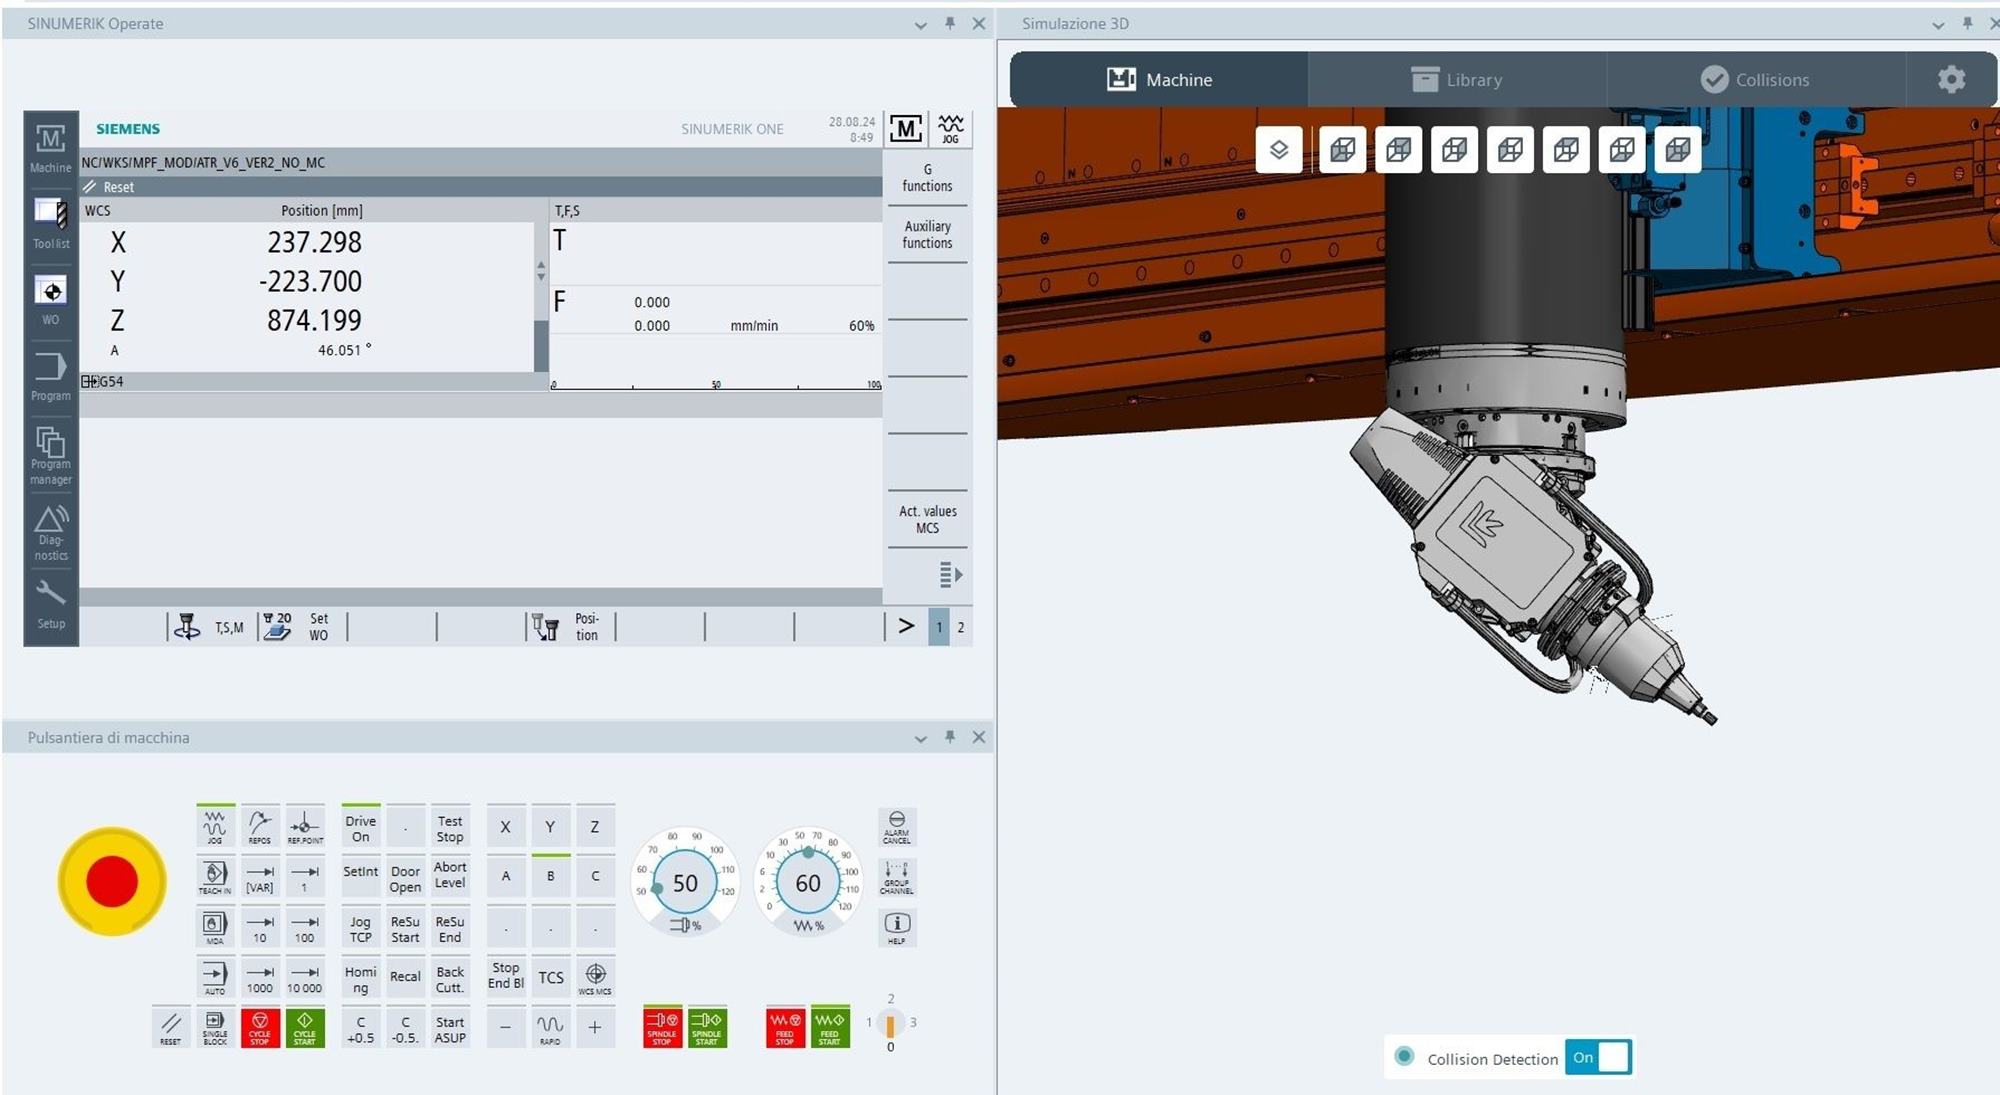Activate AUTO mode
2000x1095 pixels.
pos(214,977)
